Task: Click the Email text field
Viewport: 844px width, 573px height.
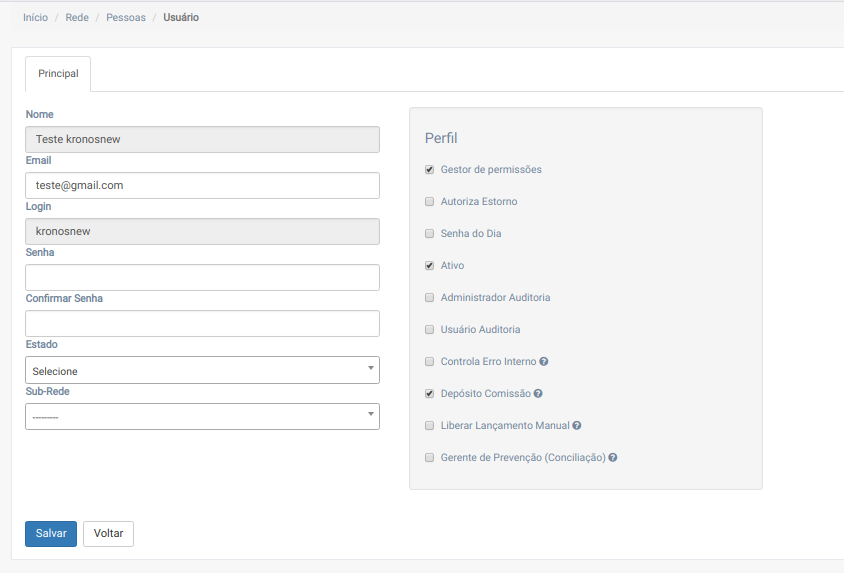Action: click(x=202, y=186)
